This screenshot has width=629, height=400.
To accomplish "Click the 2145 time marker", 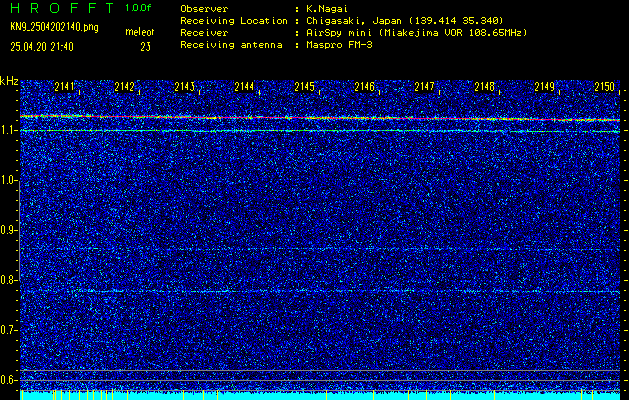I will point(304,87).
